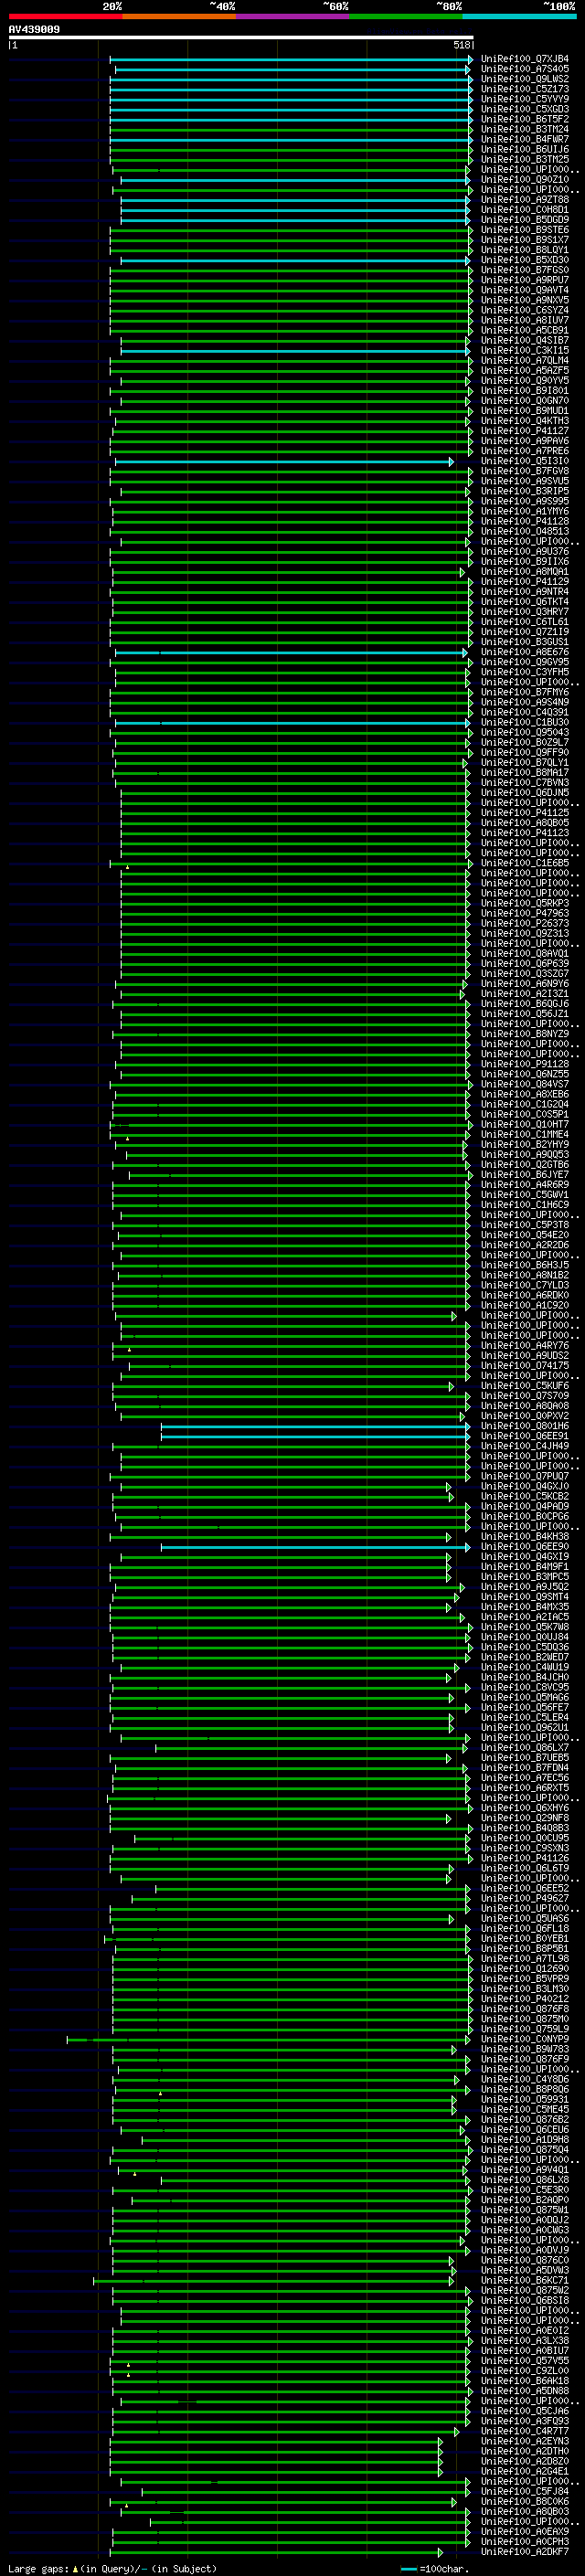Image resolution: width=585 pixels, height=2576 pixels.
Task: Select the UniRef100_P41128 label
Action: point(525,521)
